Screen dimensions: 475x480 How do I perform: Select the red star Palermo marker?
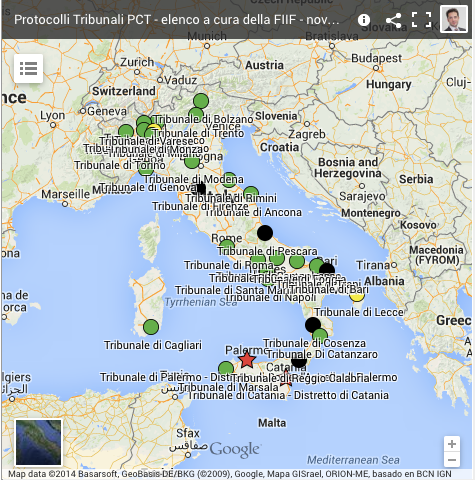click(x=247, y=360)
